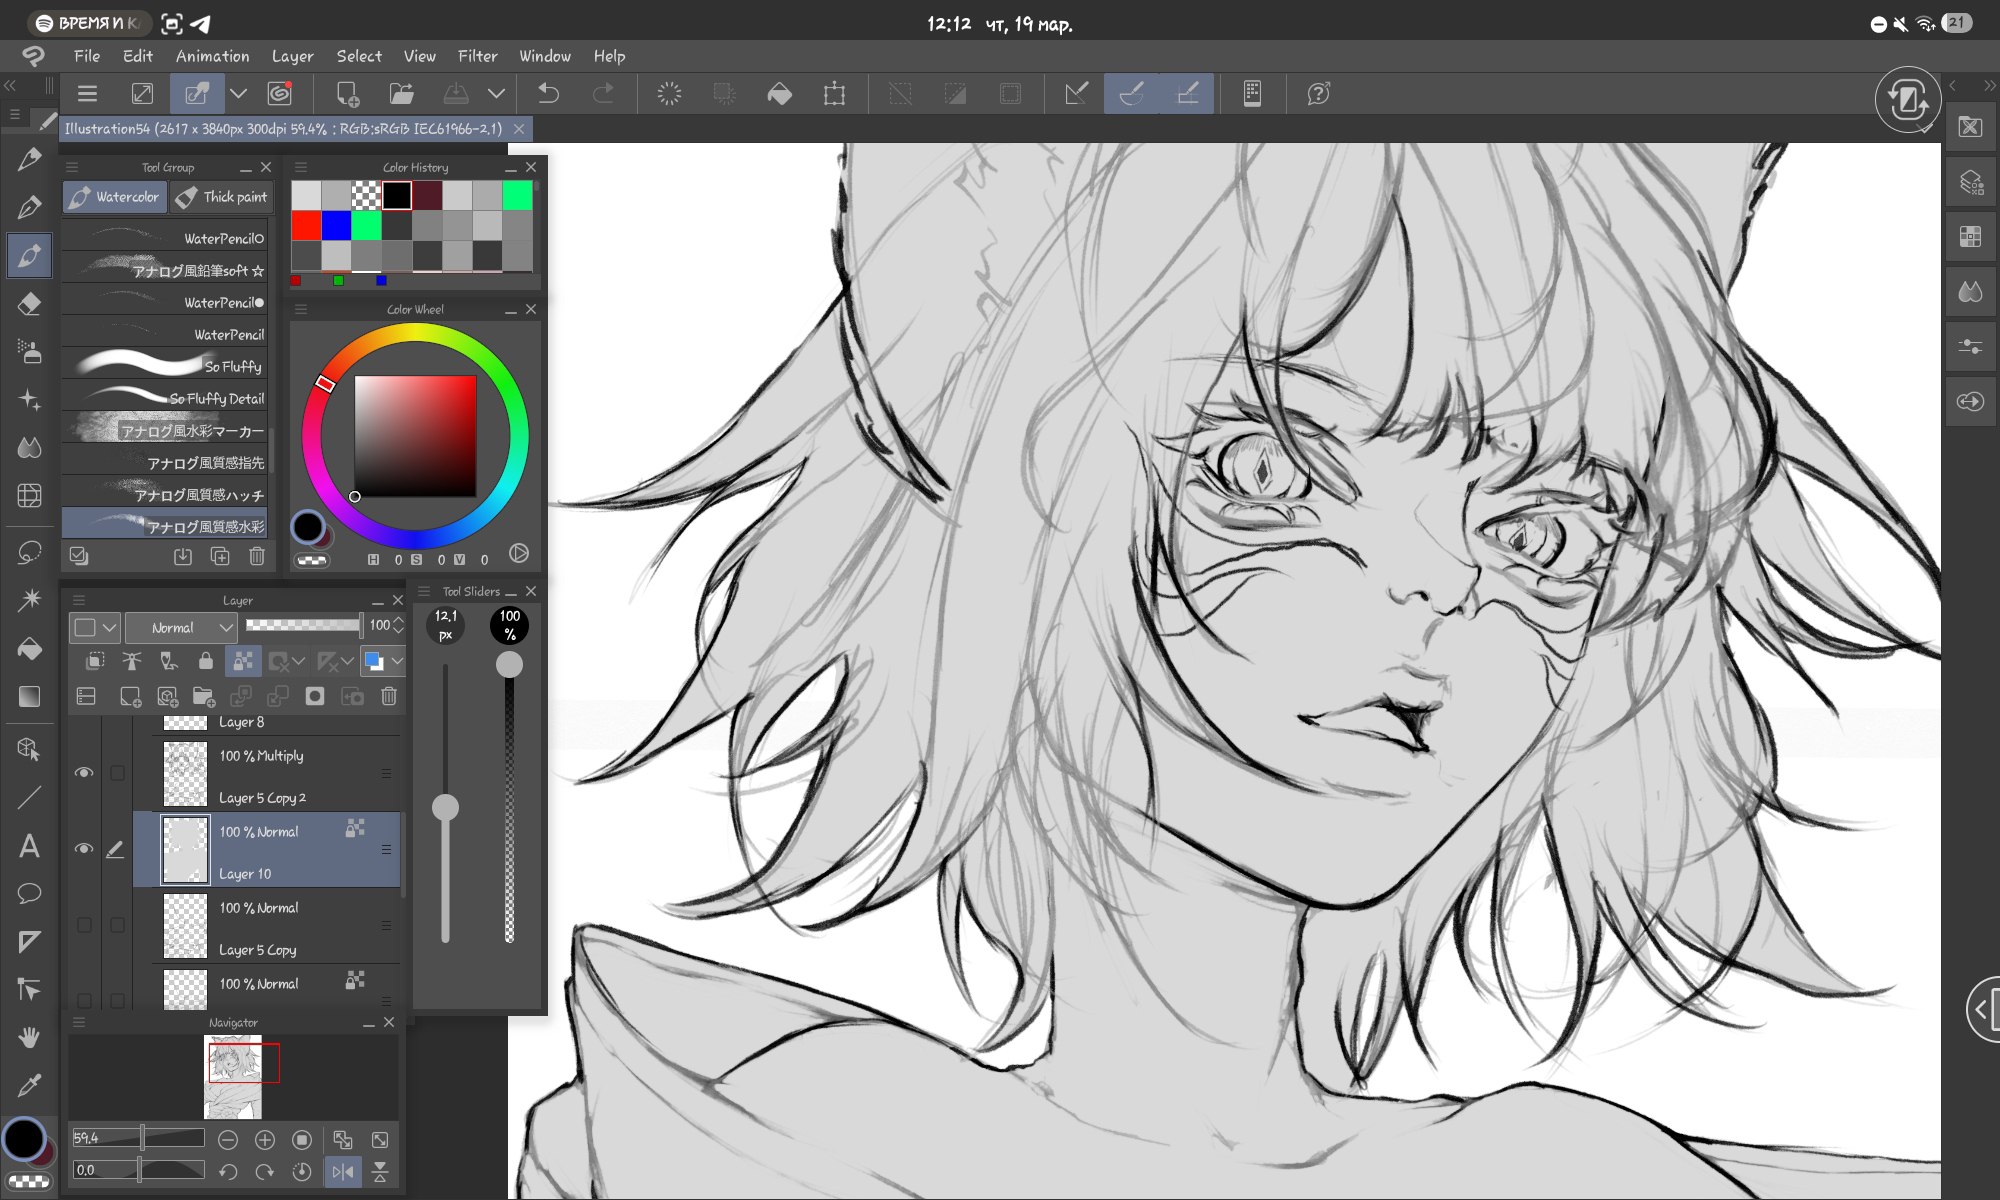The width and height of the screenshot is (2000, 1200).
Task: Select the Fill bucket tool
Action: (29, 649)
